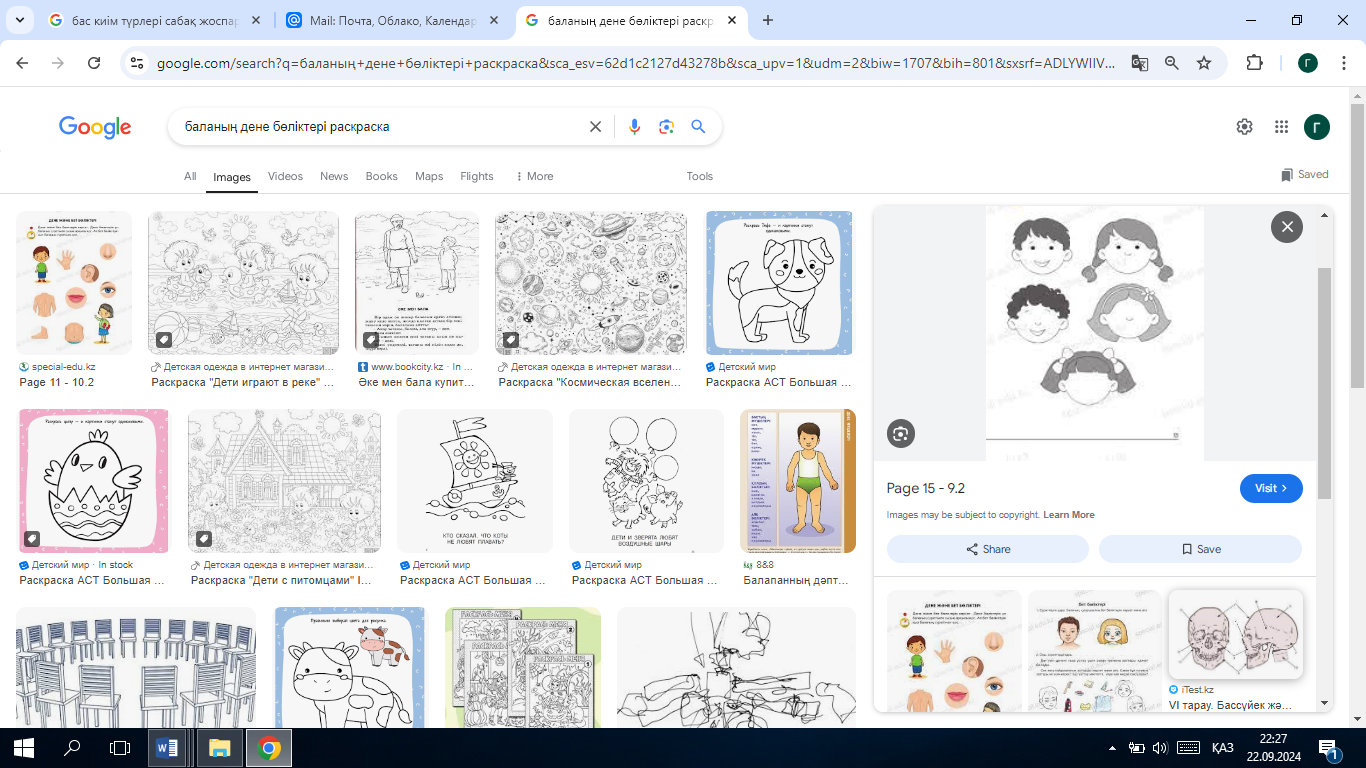Image resolution: width=1366 pixels, height=768 pixels.
Task: Go to the Google logo homepage
Action: (x=95, y=127)
